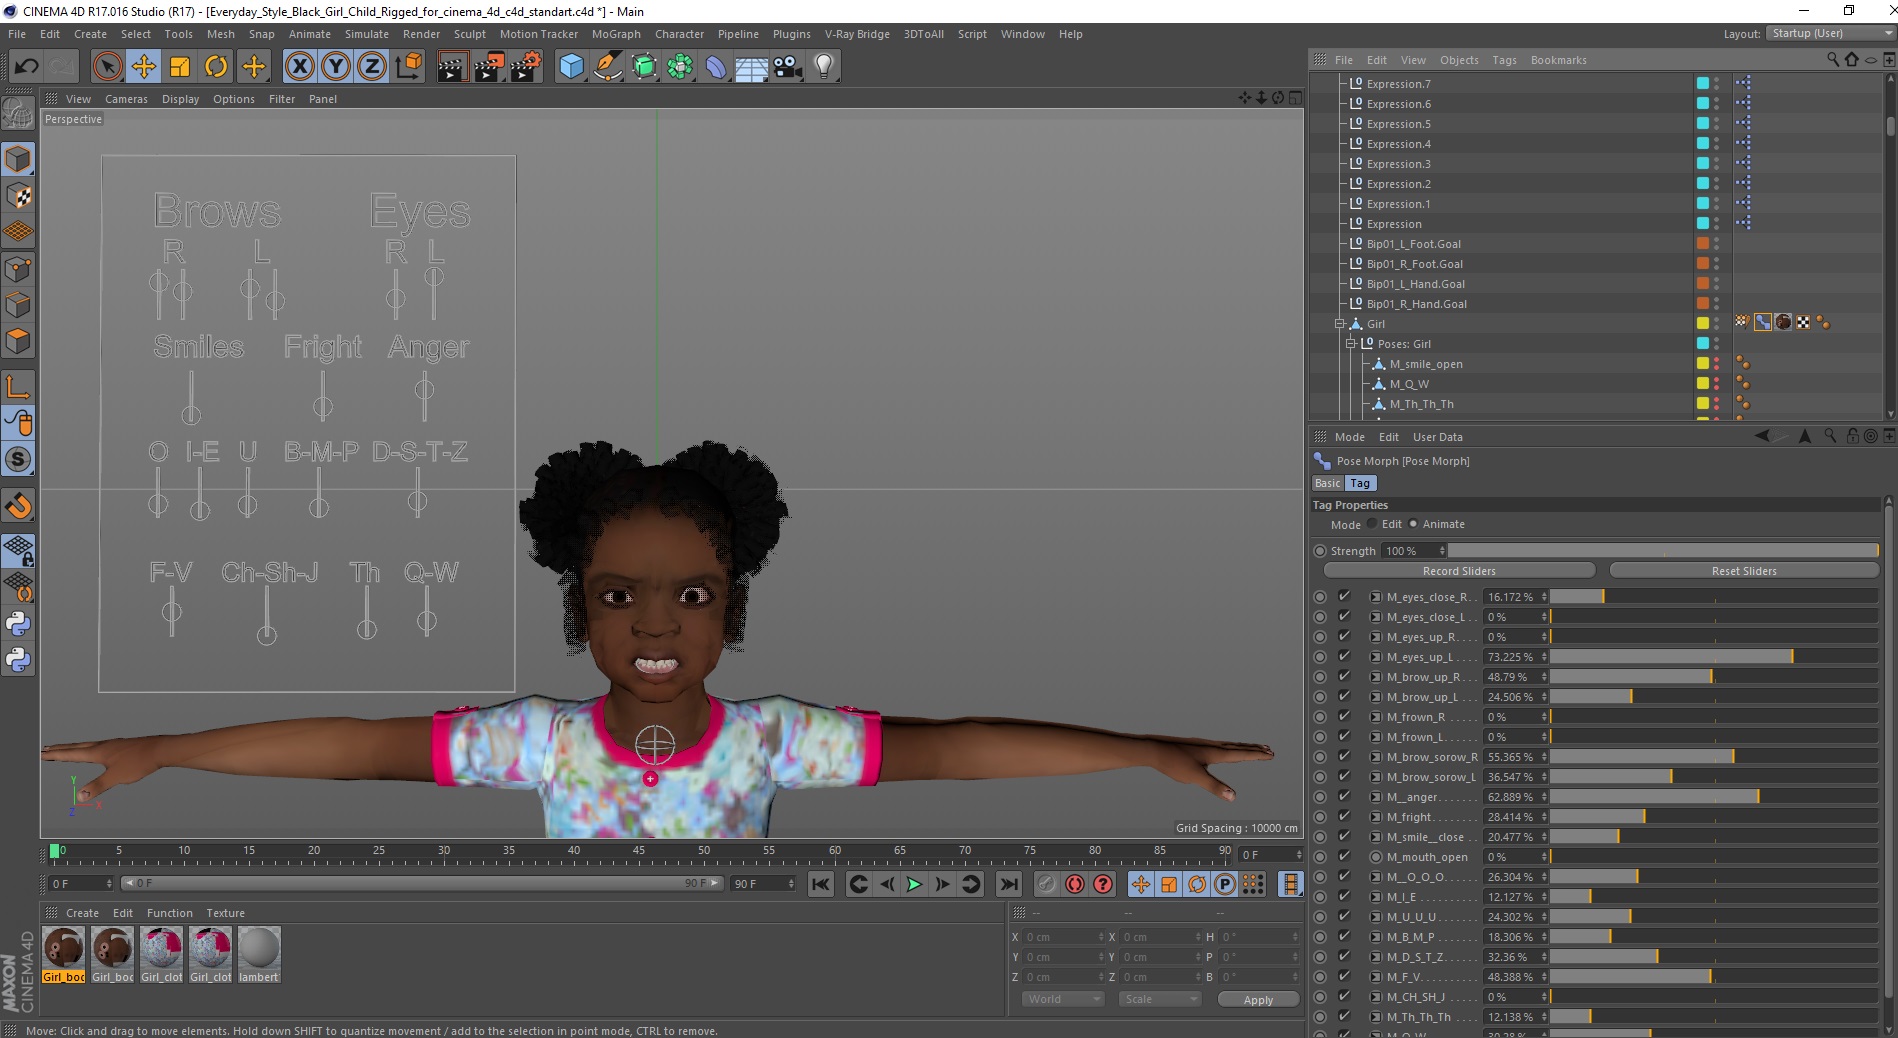Image resolution: width=1898 pixels, height=1038 pixels.
Task: Toggle visibility dots for Girl object
Action: tap(1717, 323)
